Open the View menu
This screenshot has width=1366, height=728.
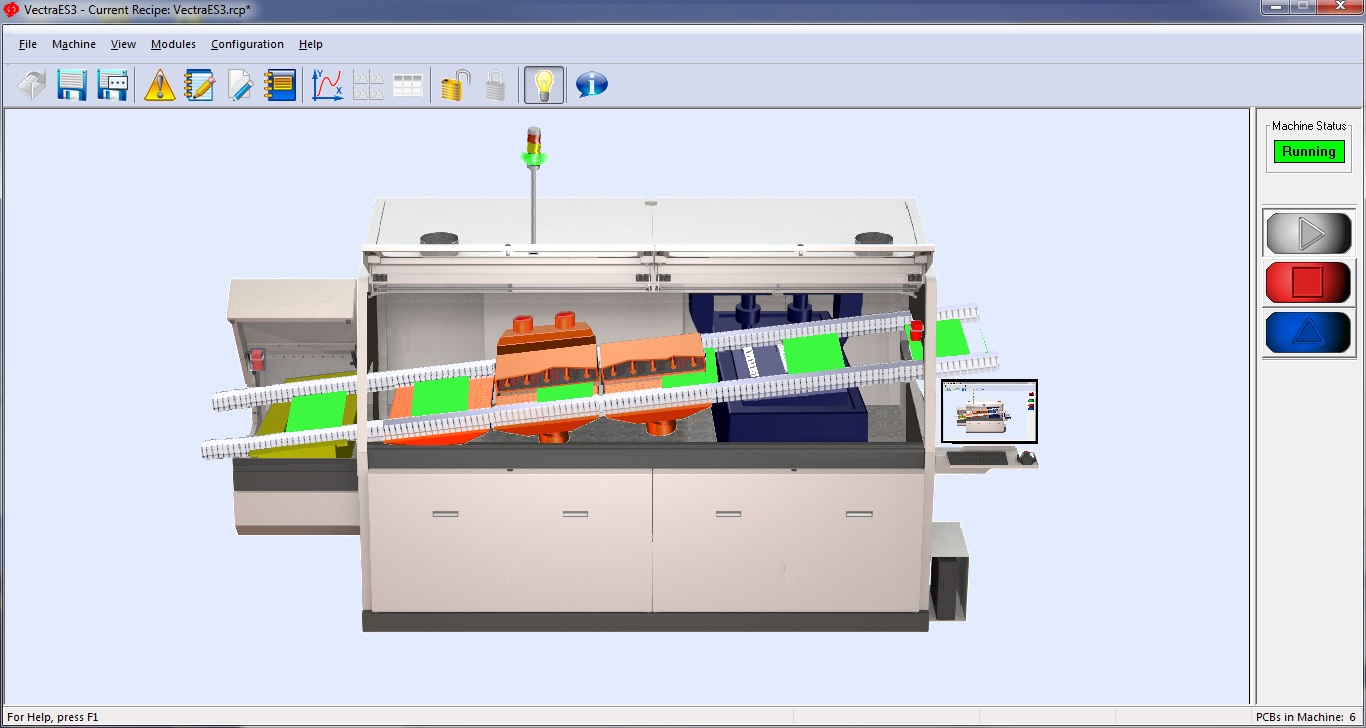click(x=123, y=44)
